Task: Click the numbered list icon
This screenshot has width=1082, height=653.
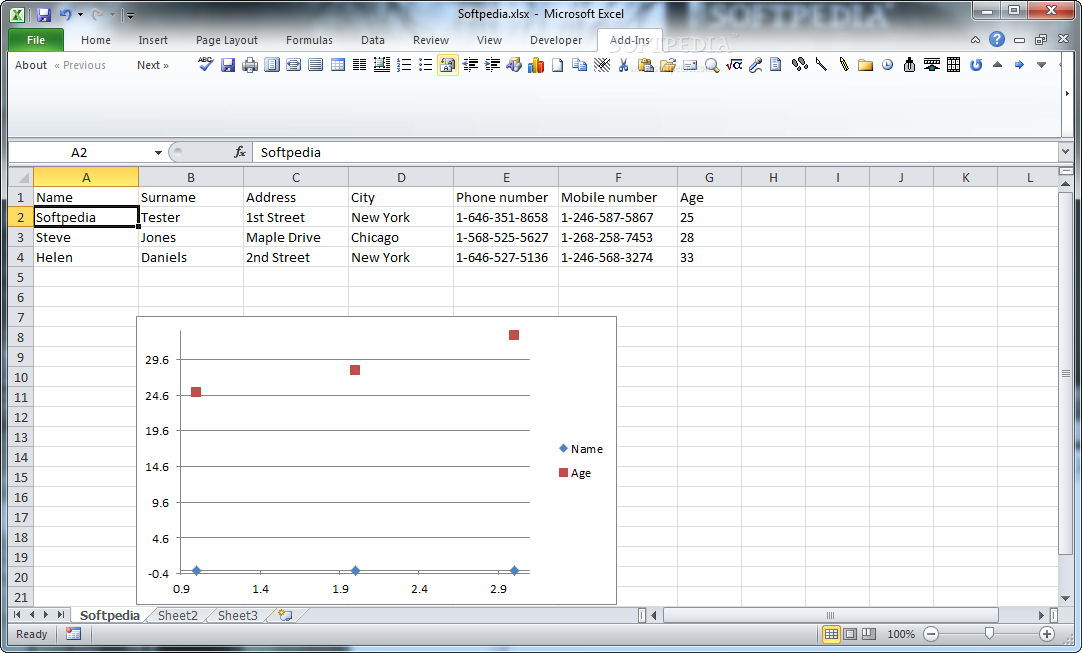Action: pyautogui.click(x=404, y=65)
